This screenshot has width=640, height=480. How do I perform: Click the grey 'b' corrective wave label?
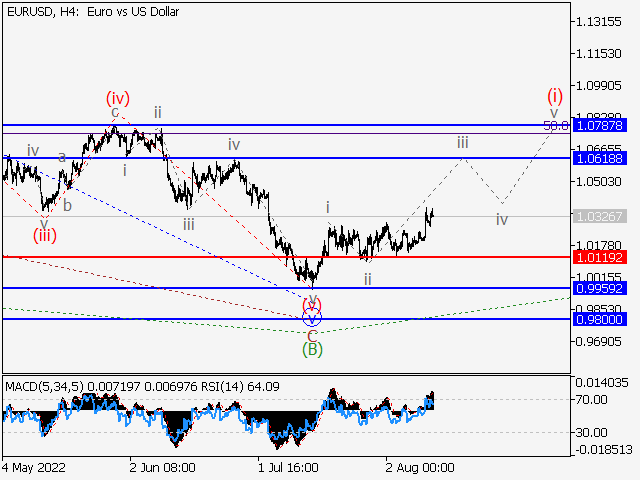coord(67,205)
